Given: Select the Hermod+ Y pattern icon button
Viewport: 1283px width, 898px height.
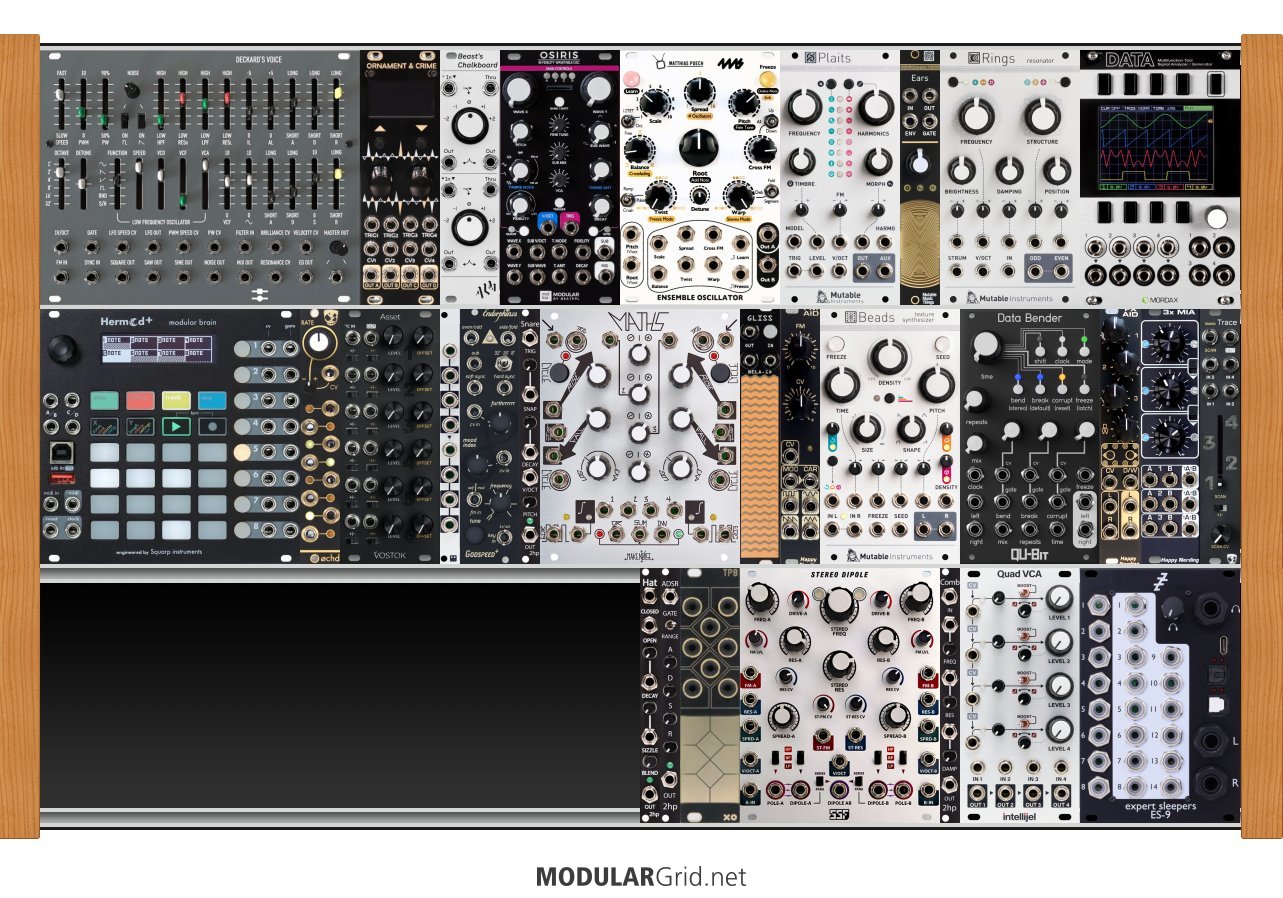Looking at the screenshot, I should 141,425.
